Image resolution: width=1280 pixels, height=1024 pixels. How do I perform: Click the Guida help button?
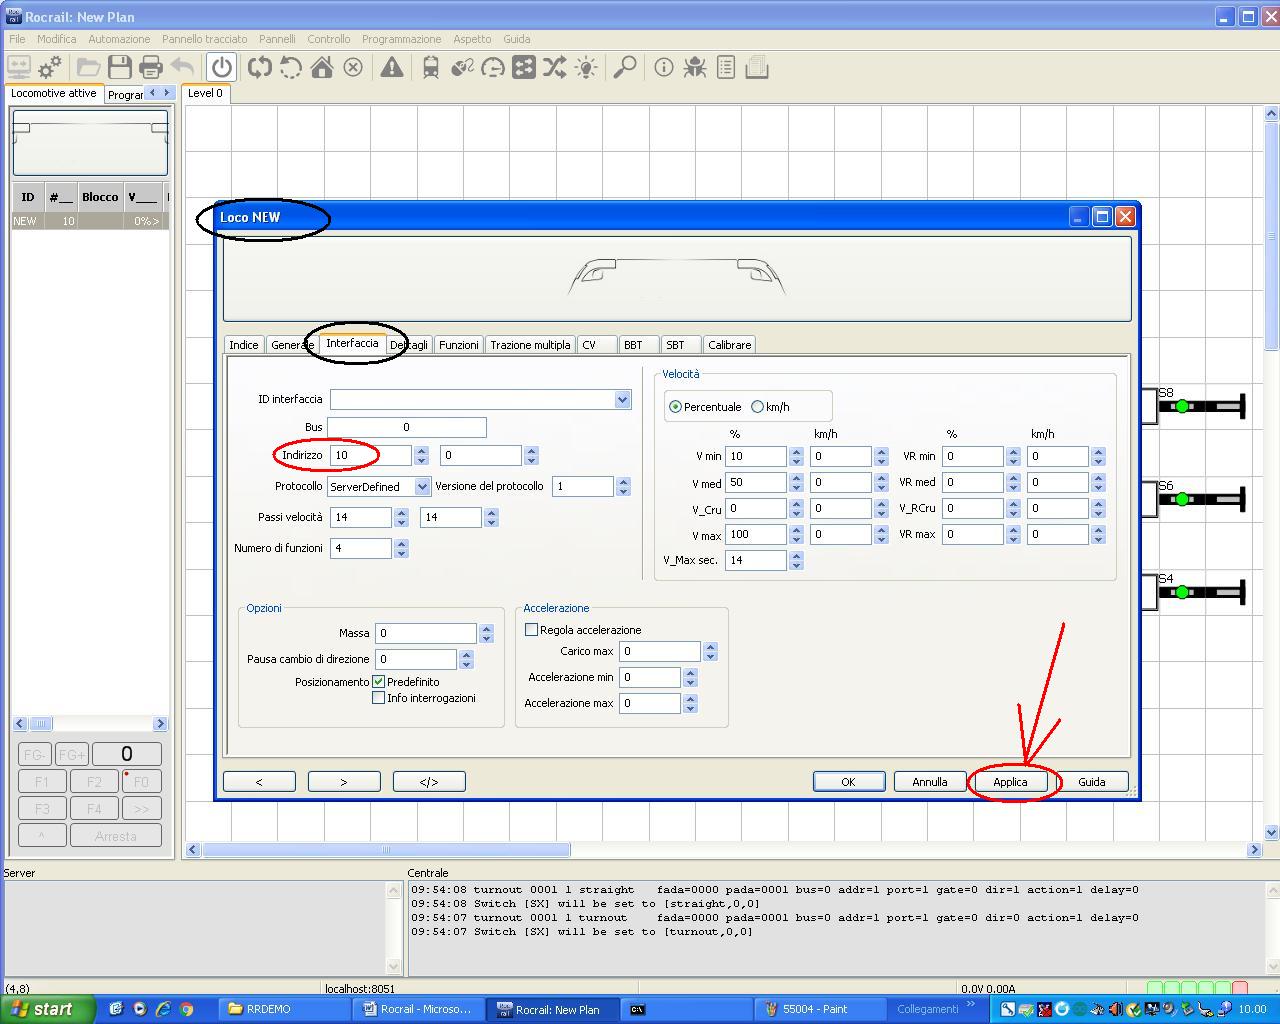pyautogui.click(x=1091, y=782)
